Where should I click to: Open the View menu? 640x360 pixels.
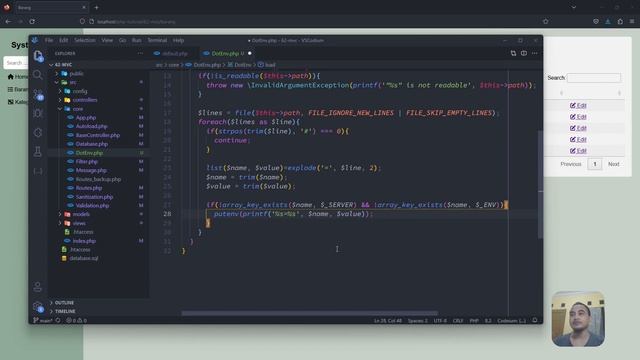coord(107,40)
